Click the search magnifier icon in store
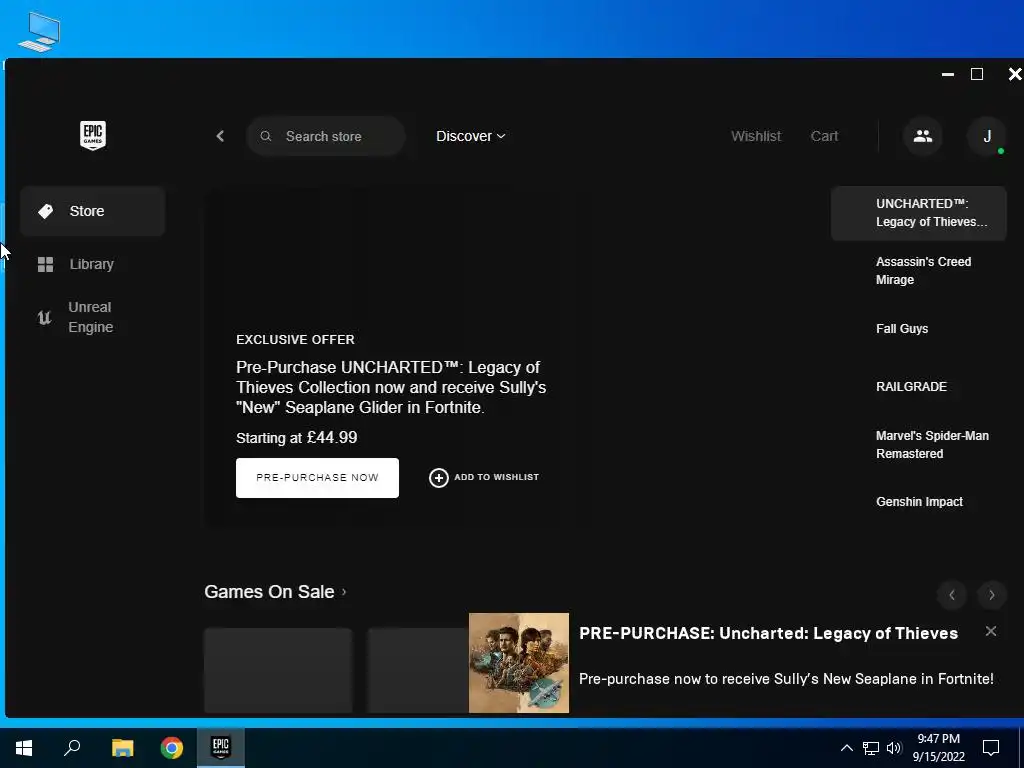This screenshot has height=768, width=1024. (266, 136)
